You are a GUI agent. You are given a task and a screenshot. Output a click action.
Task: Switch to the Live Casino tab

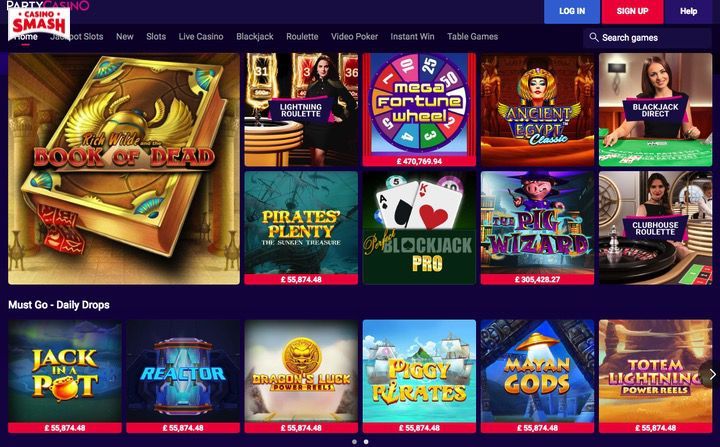point(201,37)
